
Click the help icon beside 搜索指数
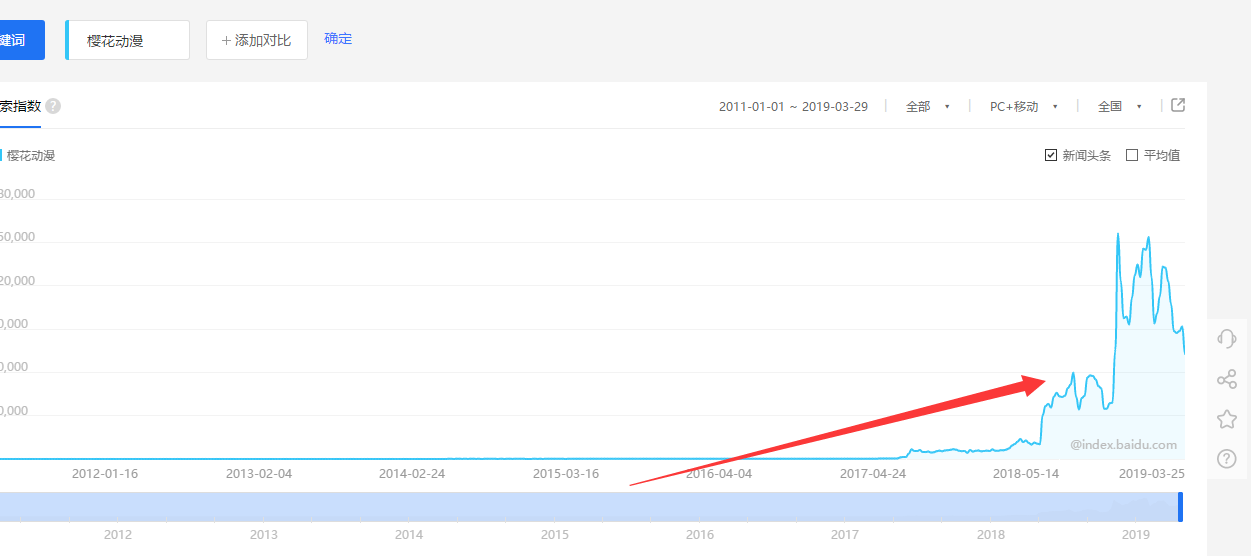tap(53, 106)
